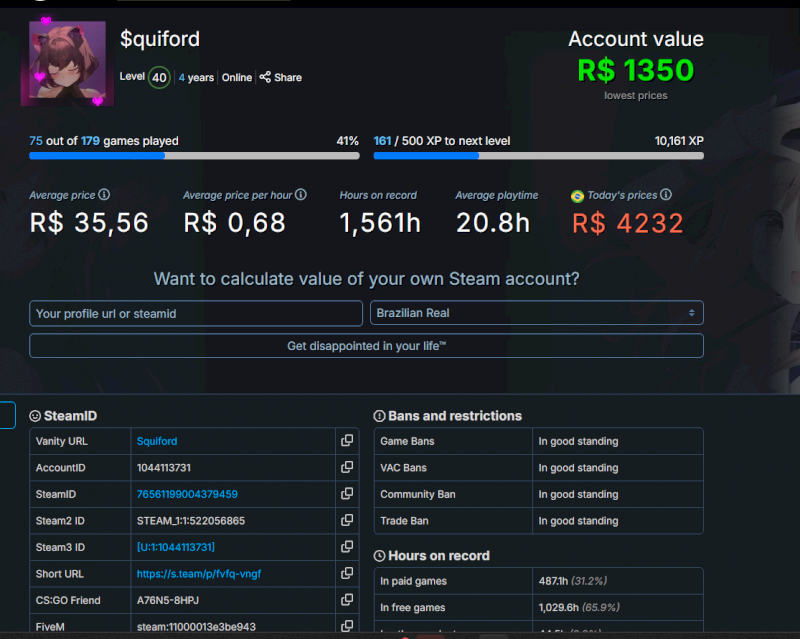Click the Share icon next to Online
The height and width of the screenshot is (639, 800).
click(265, 77)
